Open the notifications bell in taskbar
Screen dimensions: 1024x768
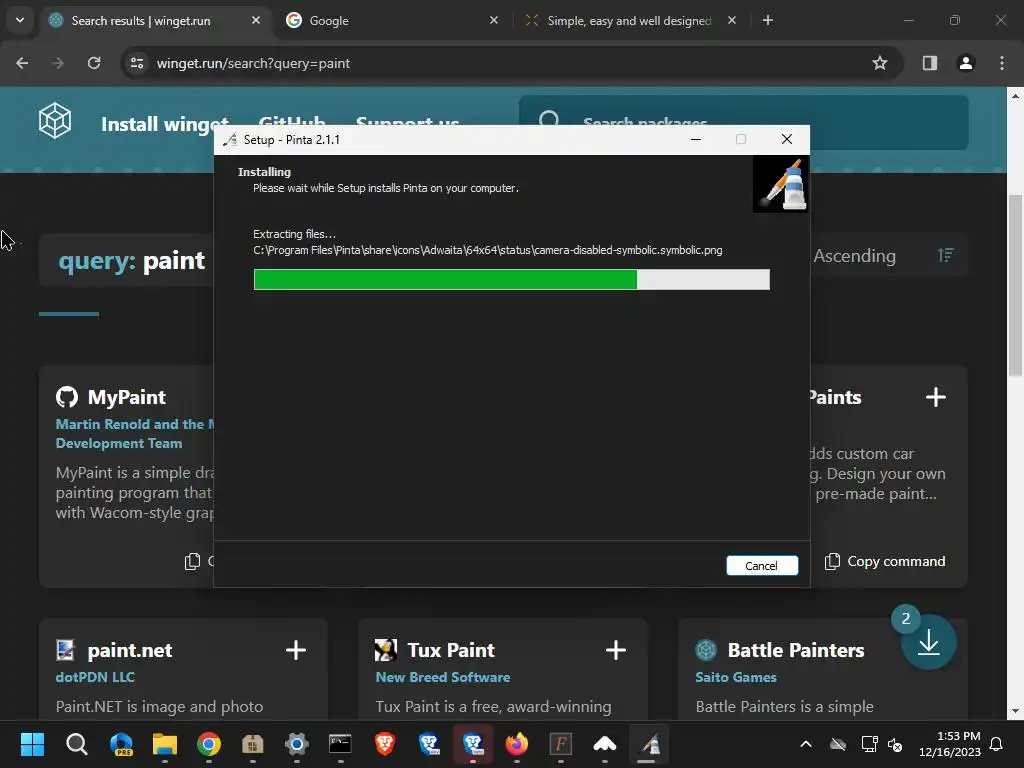click(997, 744)
